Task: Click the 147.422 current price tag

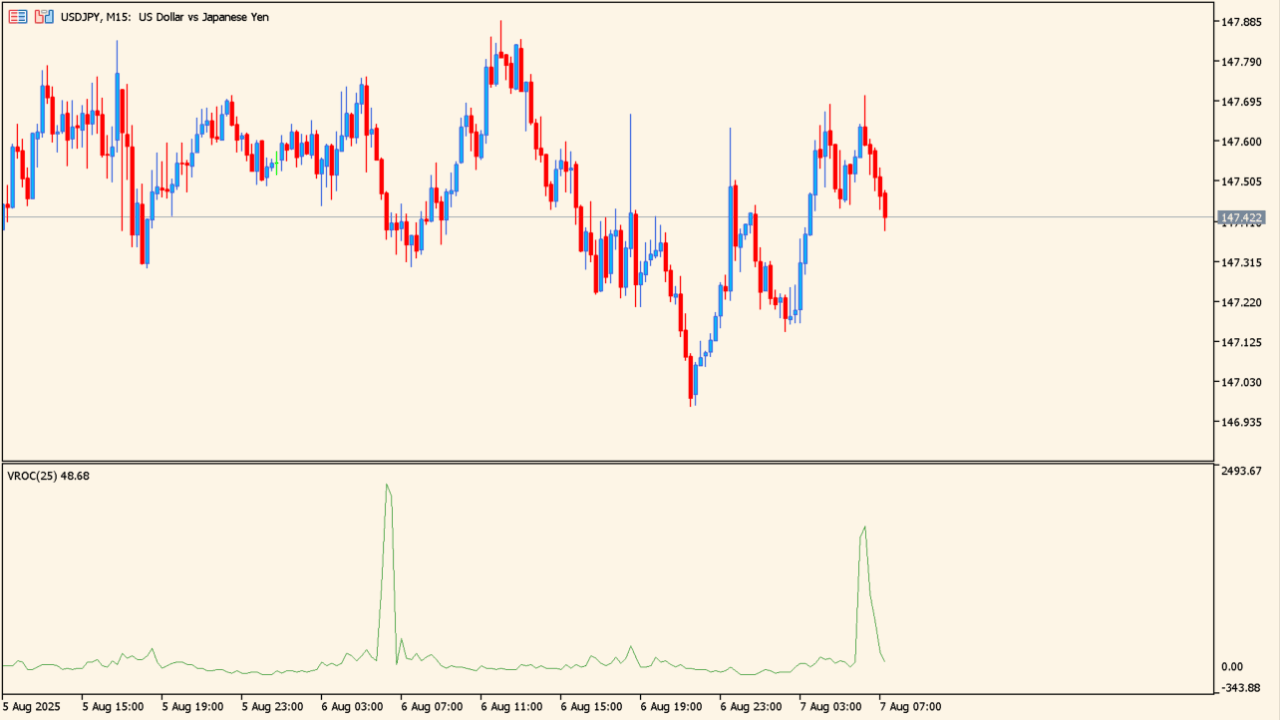Action: click(1242, 217)
